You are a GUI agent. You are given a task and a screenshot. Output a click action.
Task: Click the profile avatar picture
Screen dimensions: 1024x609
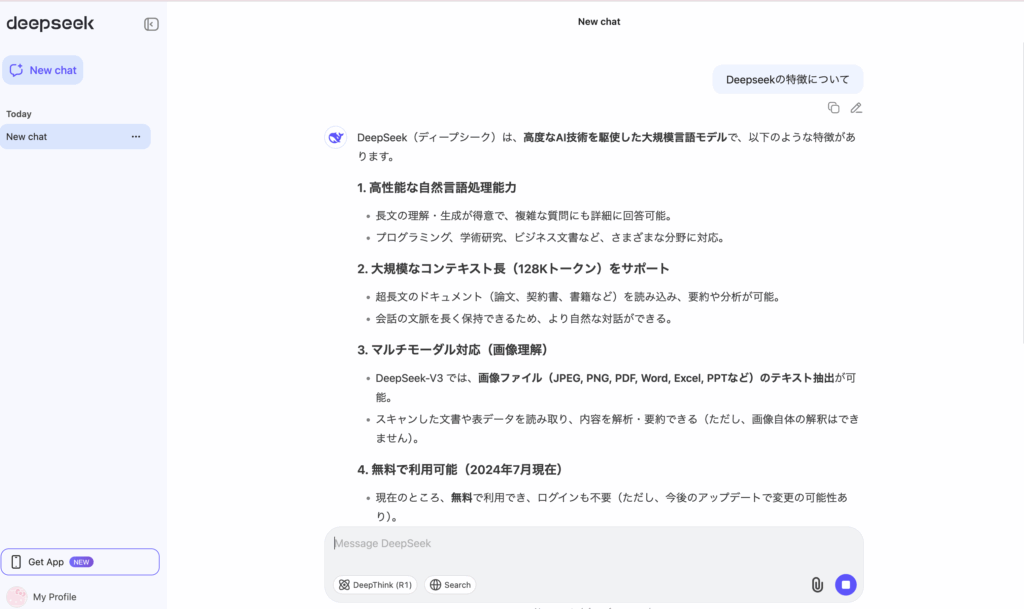(x=17, y=597)
